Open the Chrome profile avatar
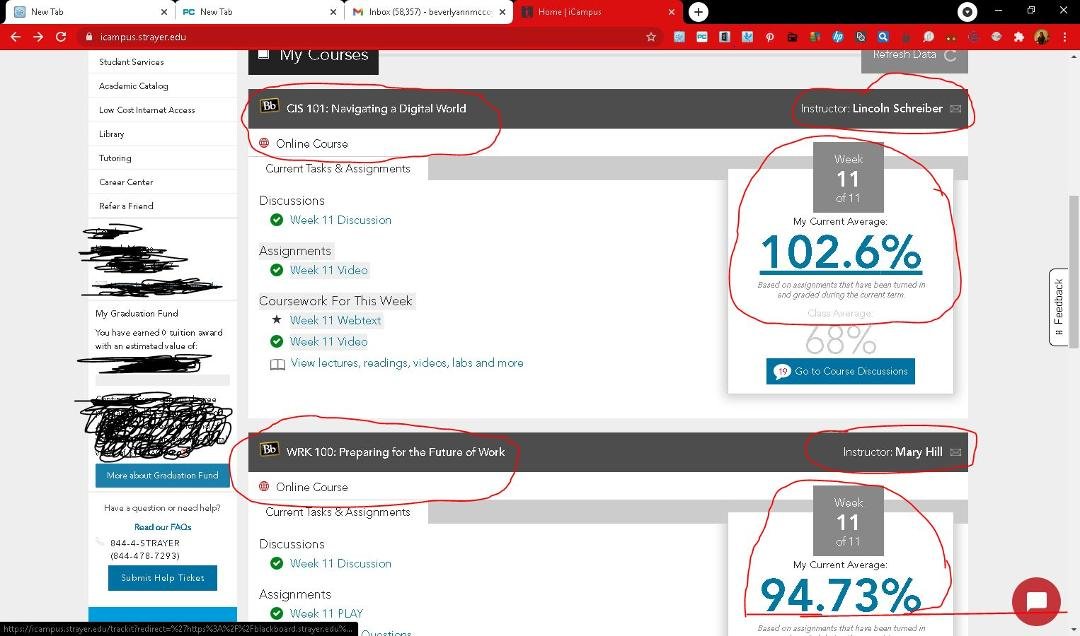Screen dimensions: 1080x636 pyautogui.click(x=1041, y=37)
